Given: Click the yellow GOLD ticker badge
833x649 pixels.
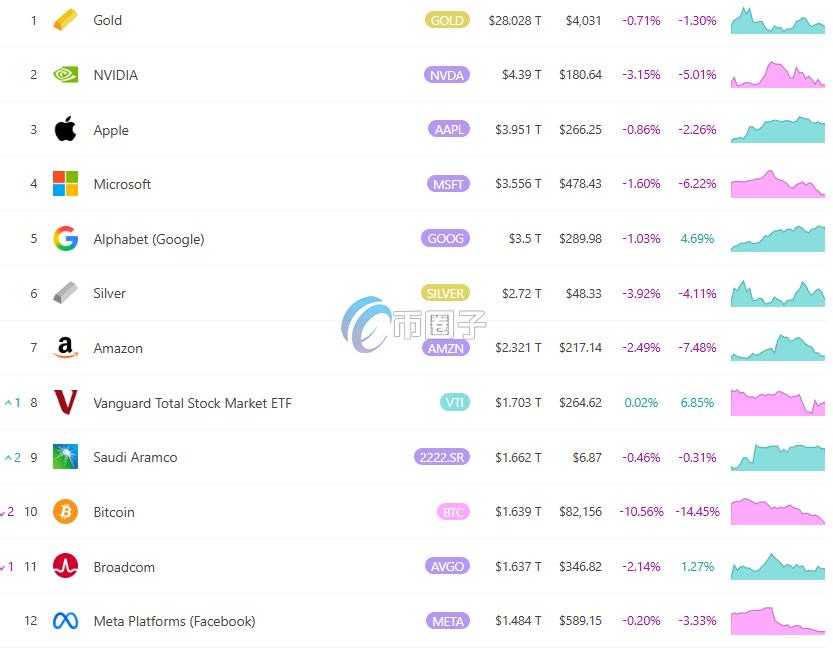Looking at the screenshot, I should click(x=447, y=20).
